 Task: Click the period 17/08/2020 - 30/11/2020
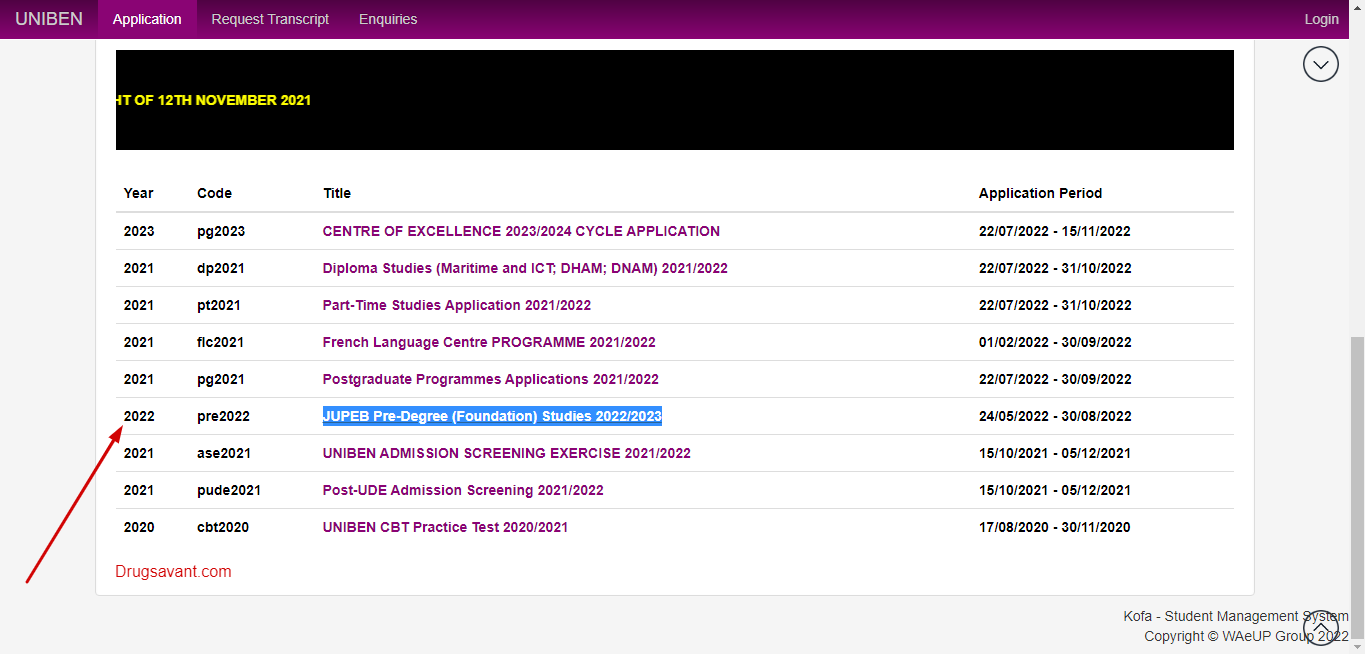pyautogui.click(x=1055, y=527)
